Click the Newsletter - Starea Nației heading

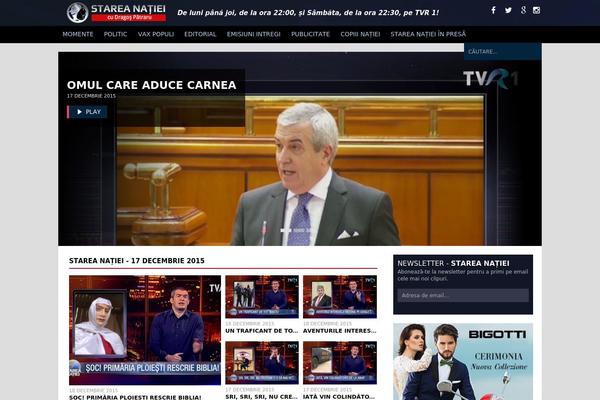(x=453, y=263)
